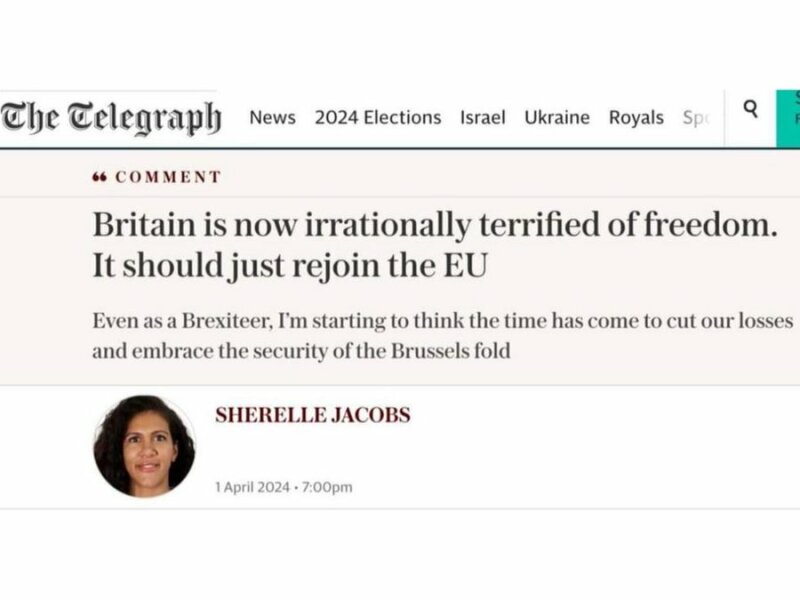The width and height of the screenshot is (800, 600).
Task: Visit the Royals coverage section
Action: (637, 117)
